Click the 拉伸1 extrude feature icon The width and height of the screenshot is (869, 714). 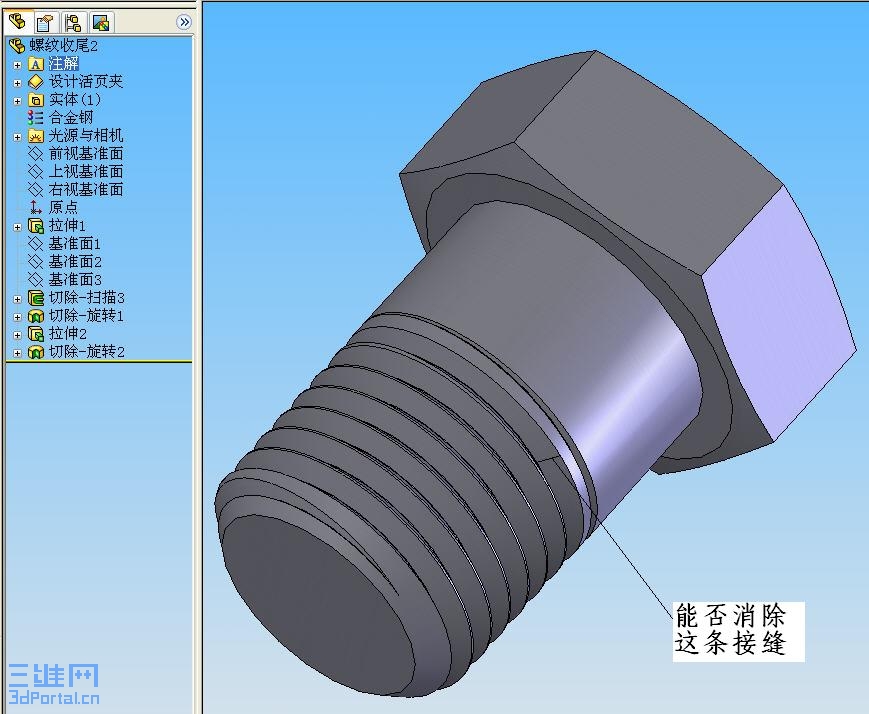(35, 226)
